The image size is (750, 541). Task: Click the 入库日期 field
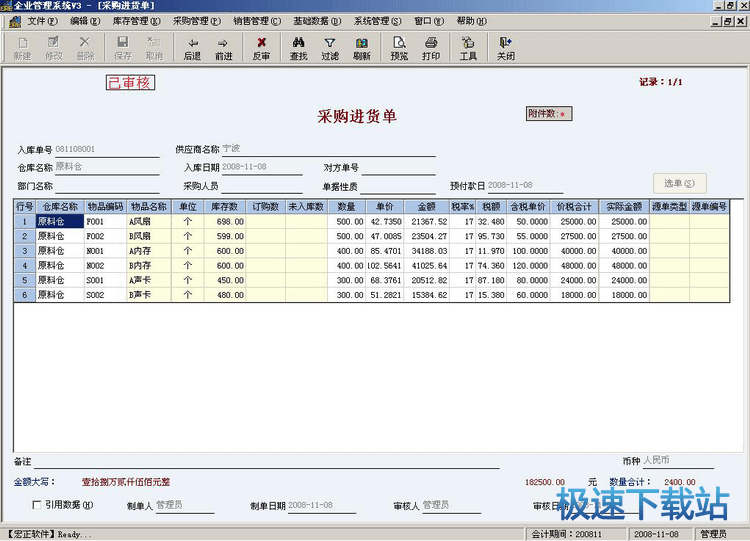pyautogui.click(x=262, y=167)
